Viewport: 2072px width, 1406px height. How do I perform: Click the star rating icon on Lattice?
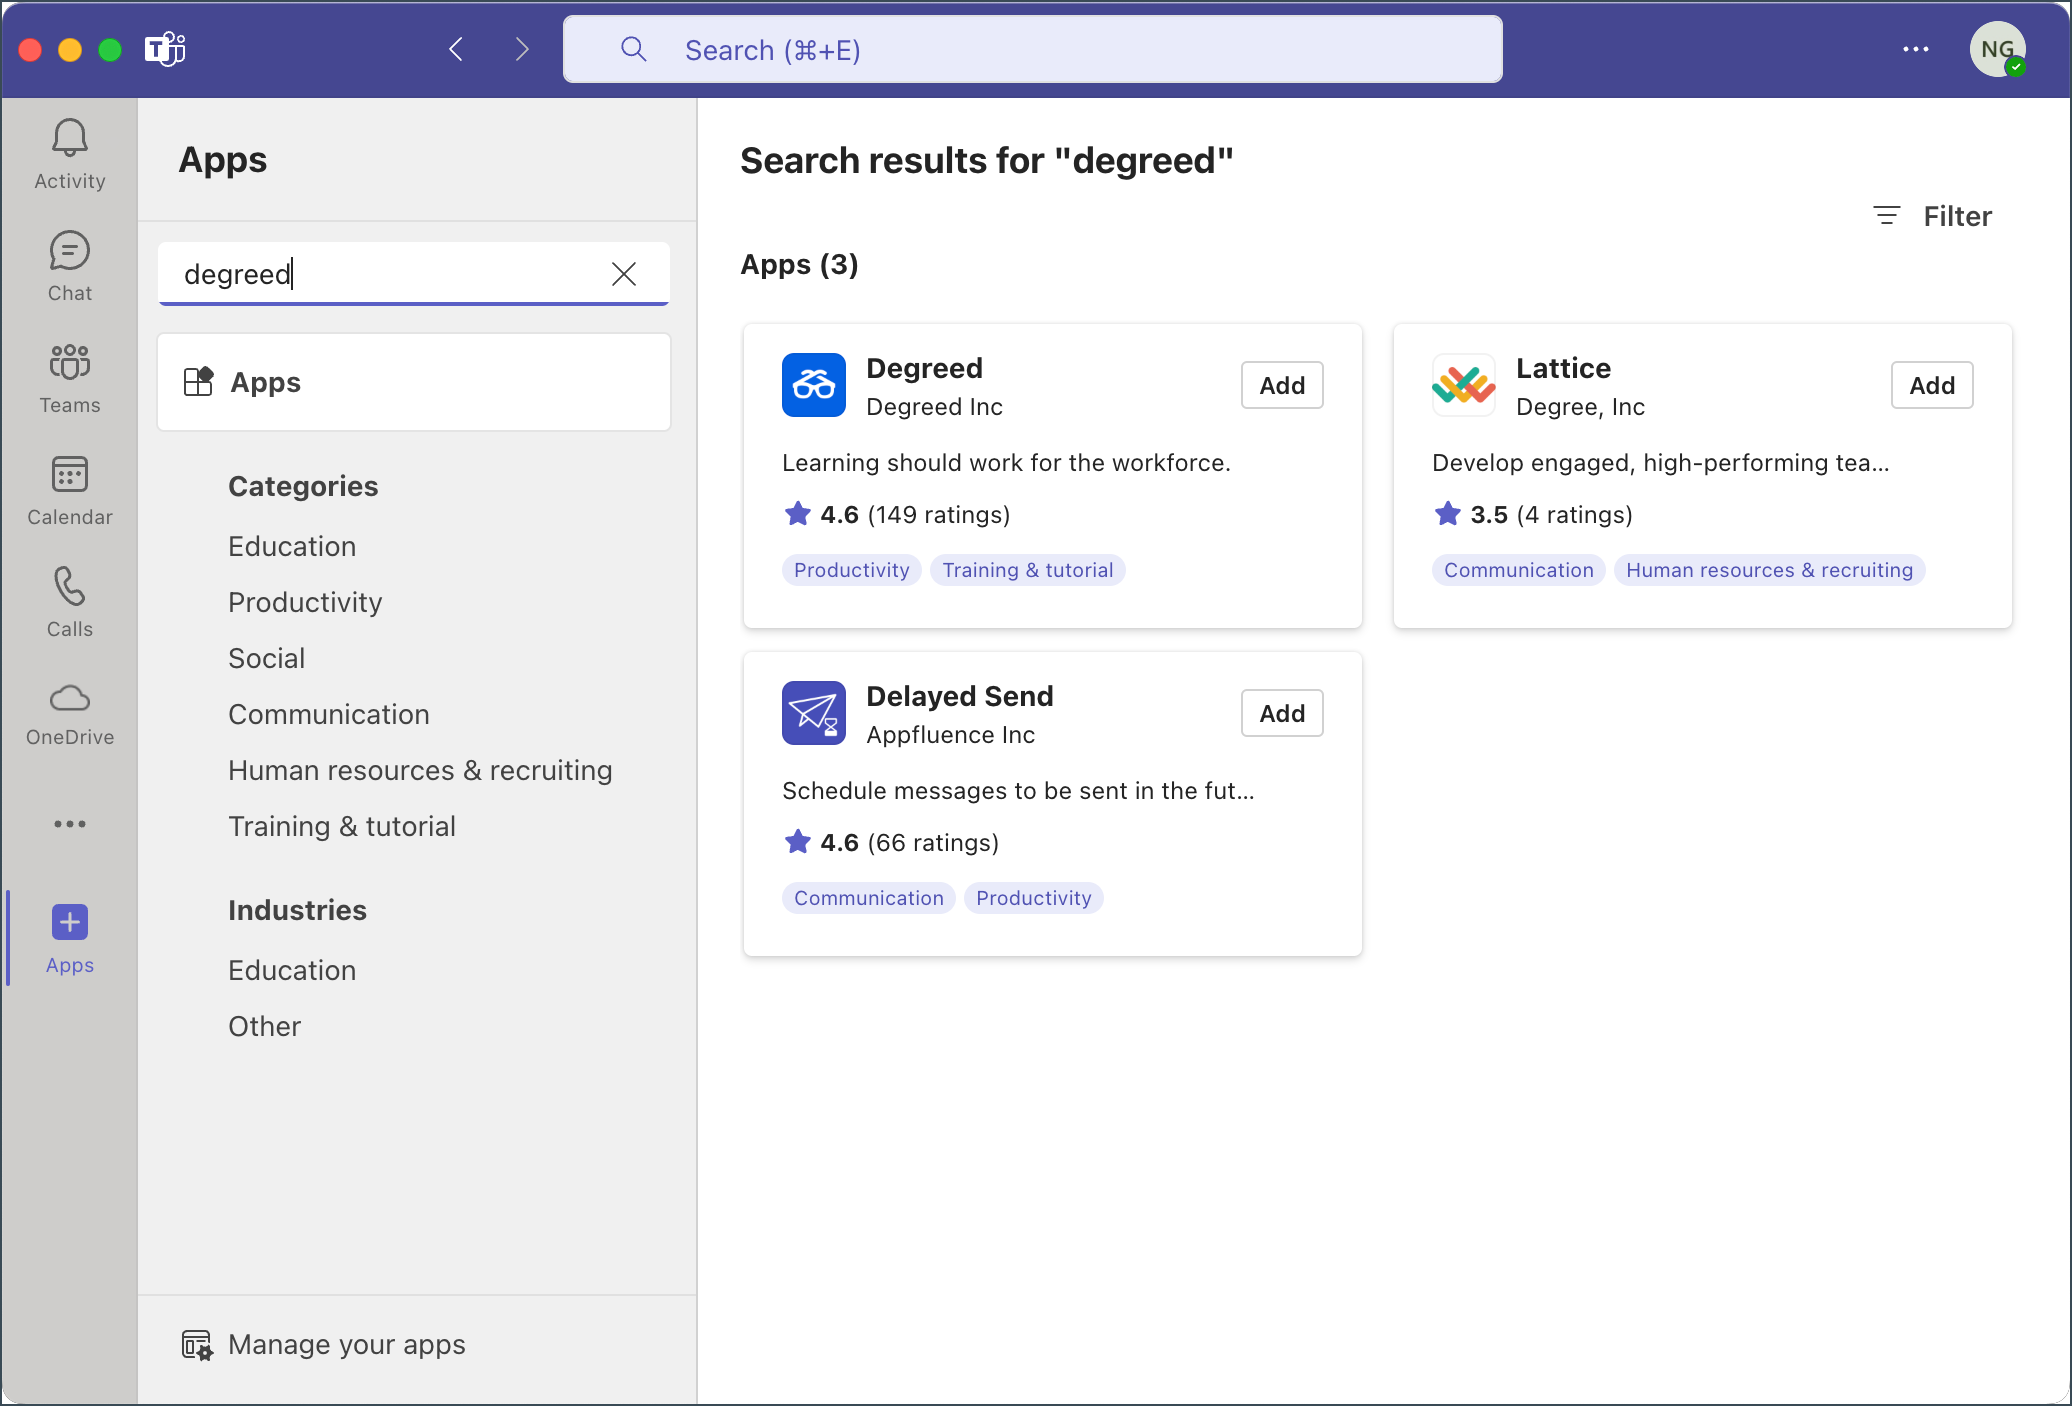tap(1448, 514)
